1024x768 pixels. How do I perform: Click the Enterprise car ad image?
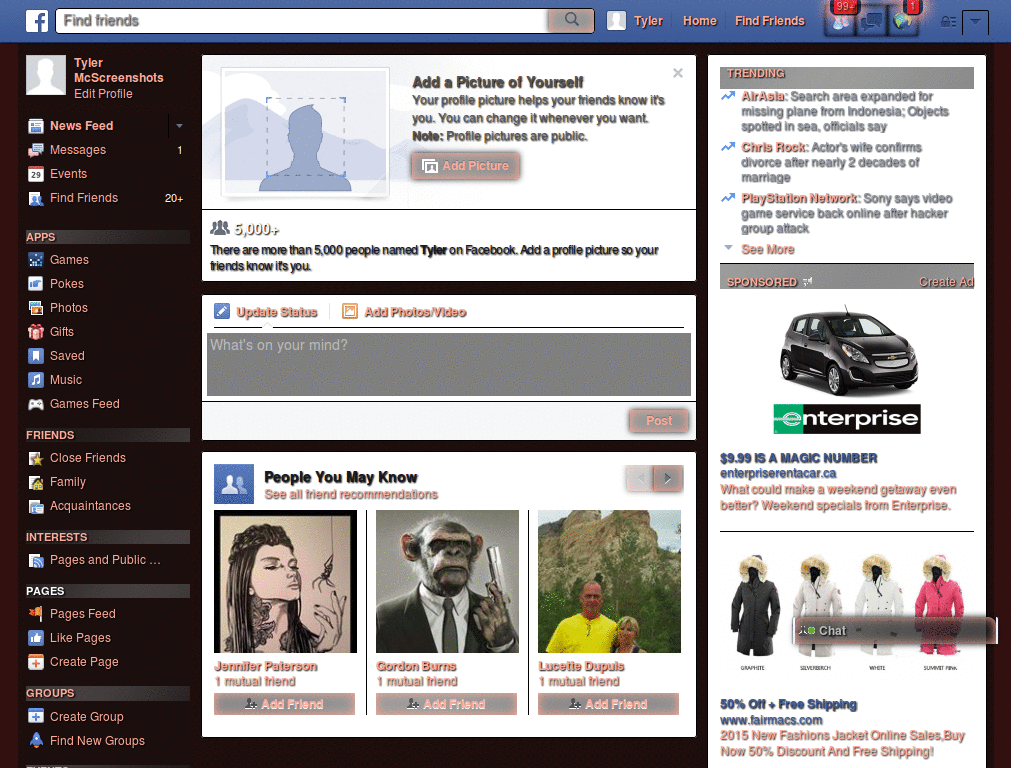click(848, 371)
